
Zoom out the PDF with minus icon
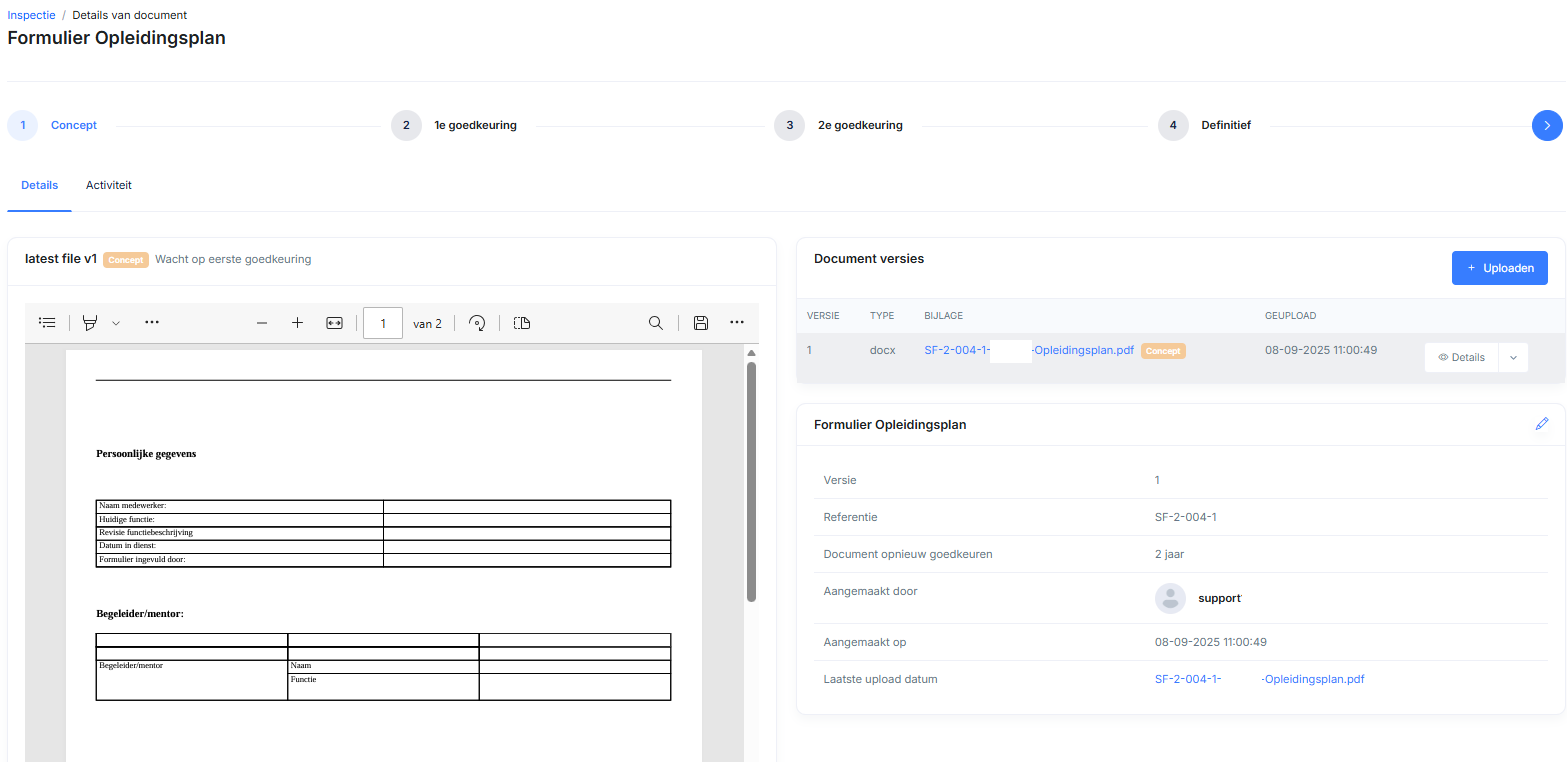(x=262, y=323)
